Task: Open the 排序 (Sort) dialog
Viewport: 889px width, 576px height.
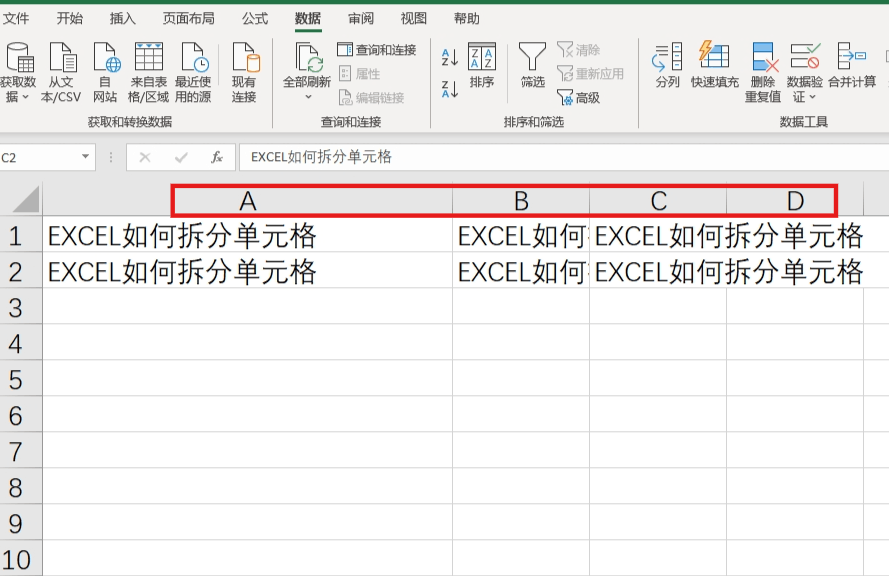Action: 482,65
